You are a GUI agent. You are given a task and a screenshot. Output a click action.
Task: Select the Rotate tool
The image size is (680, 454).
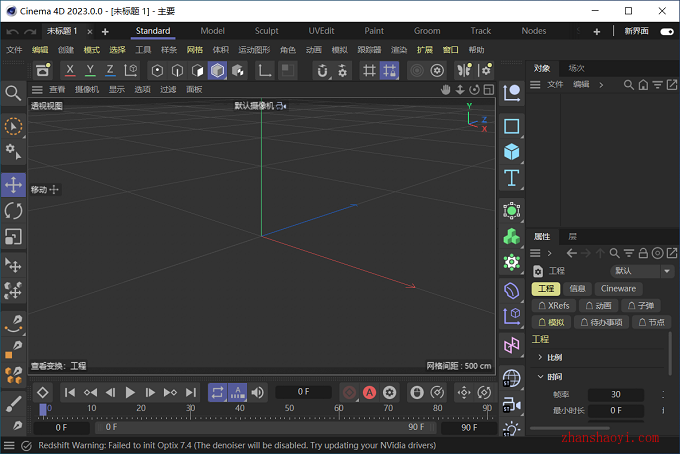13,211
